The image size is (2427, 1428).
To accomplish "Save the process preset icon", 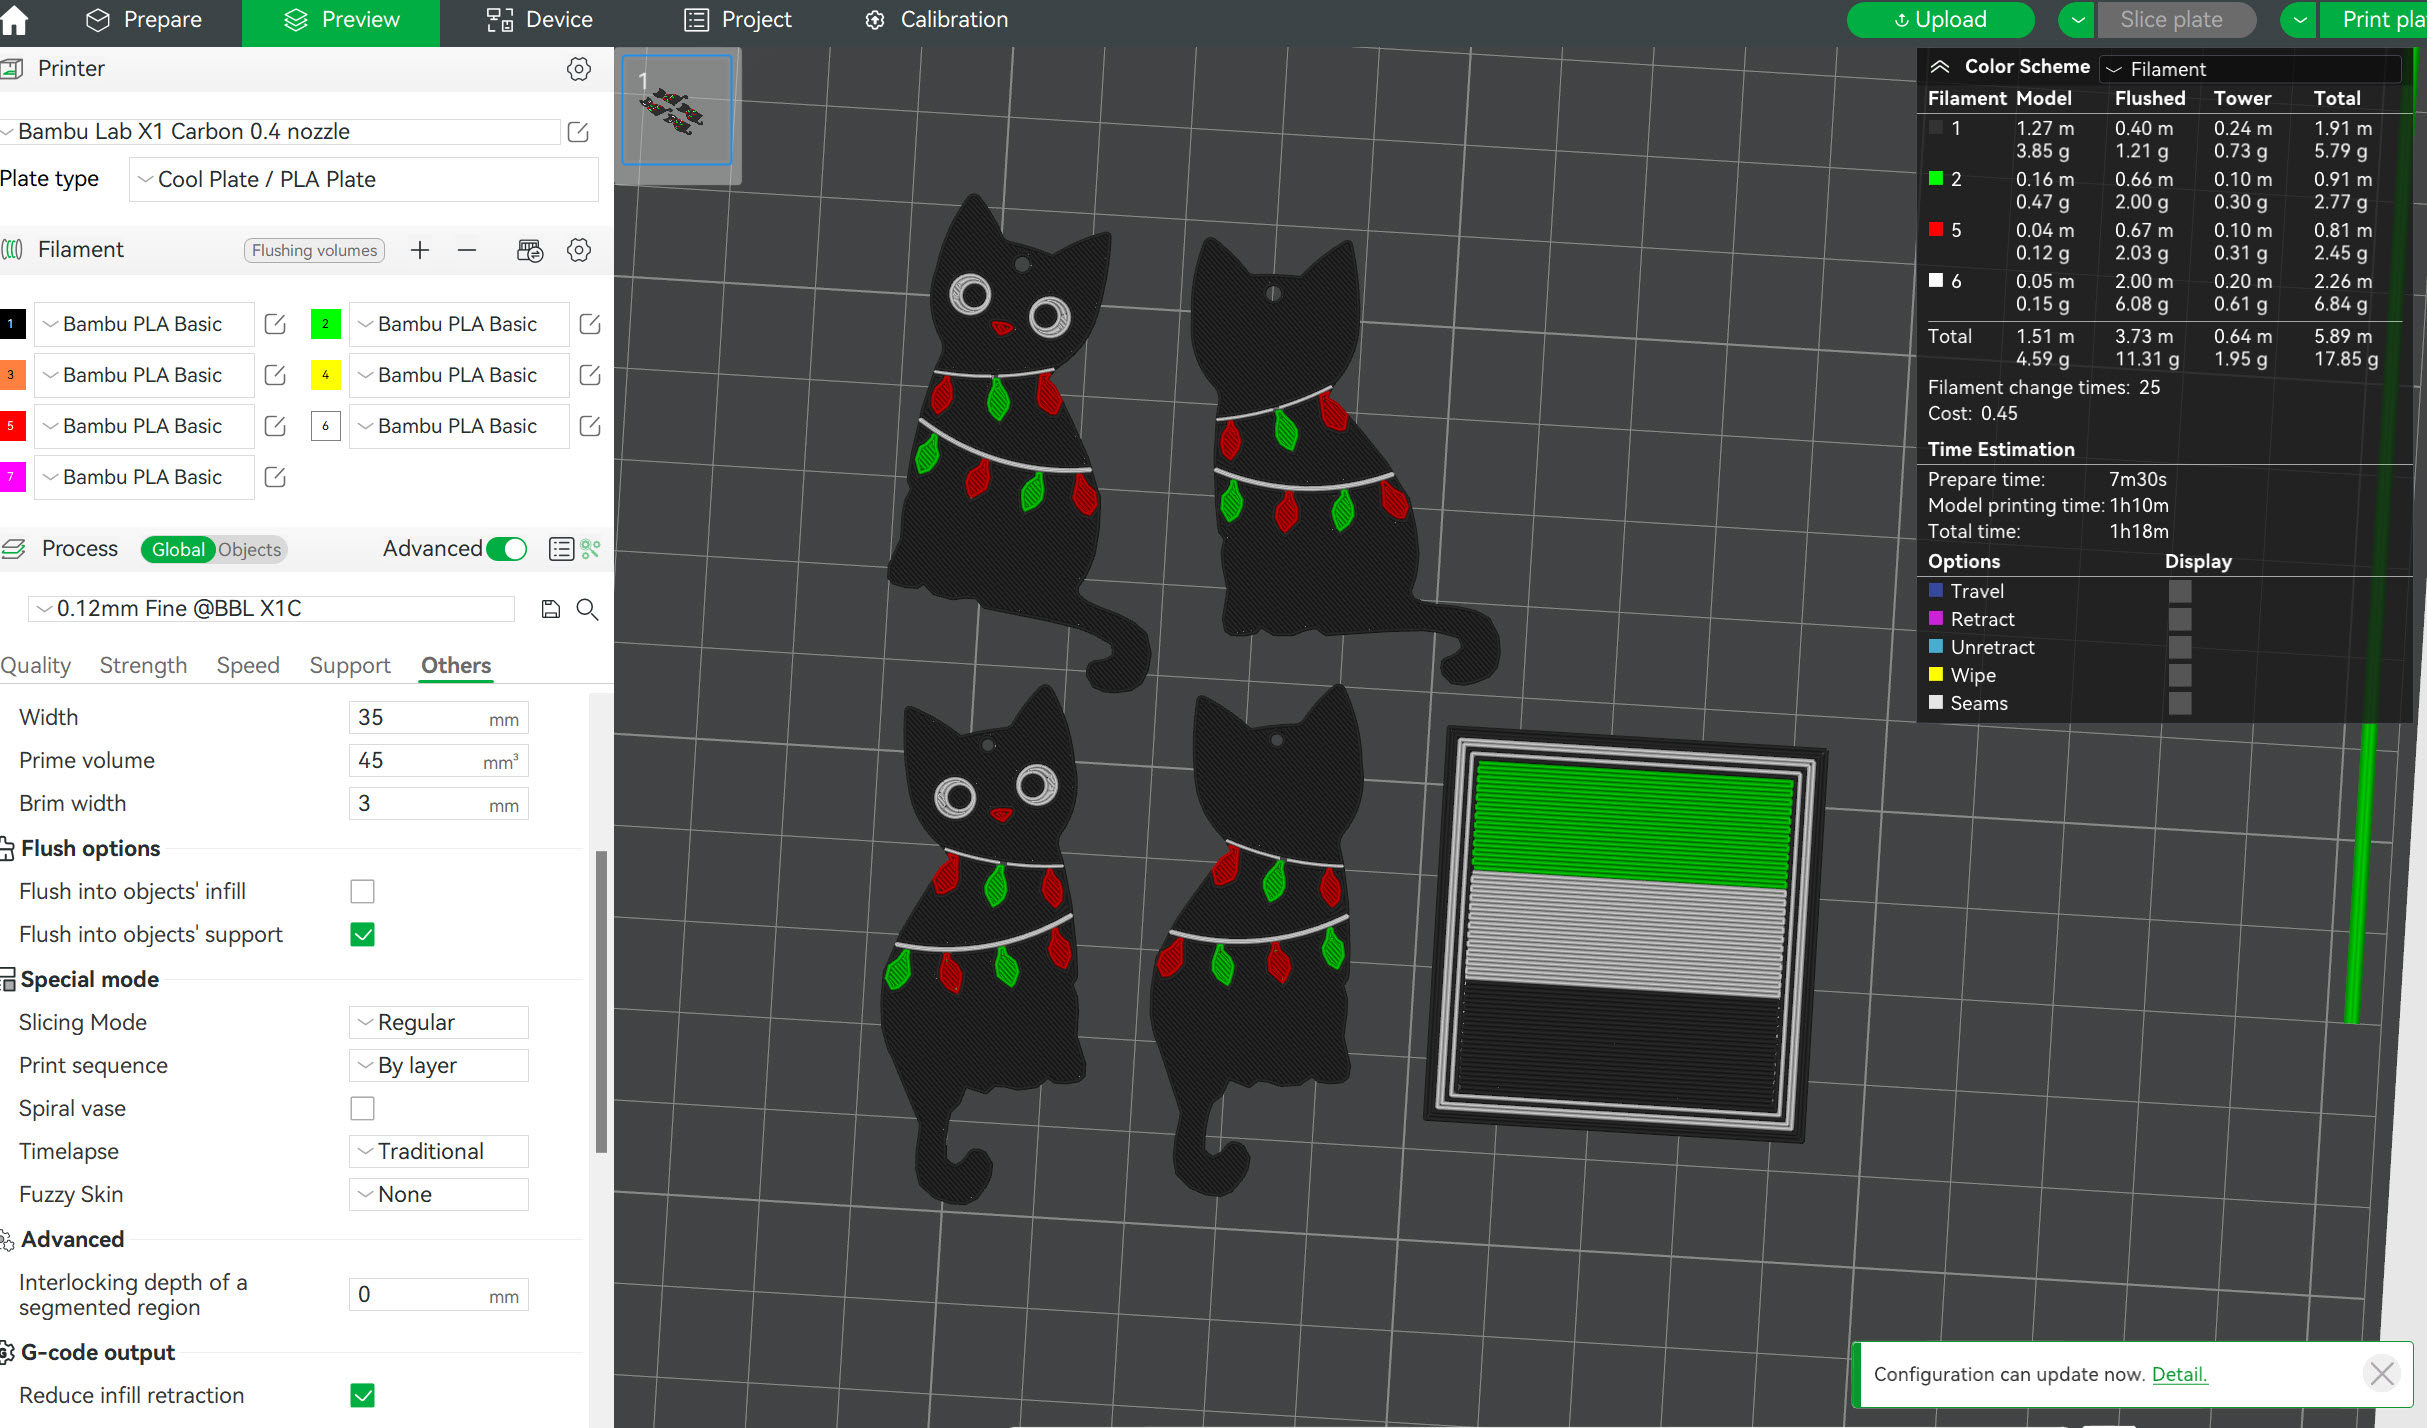I will pos(551,609).
